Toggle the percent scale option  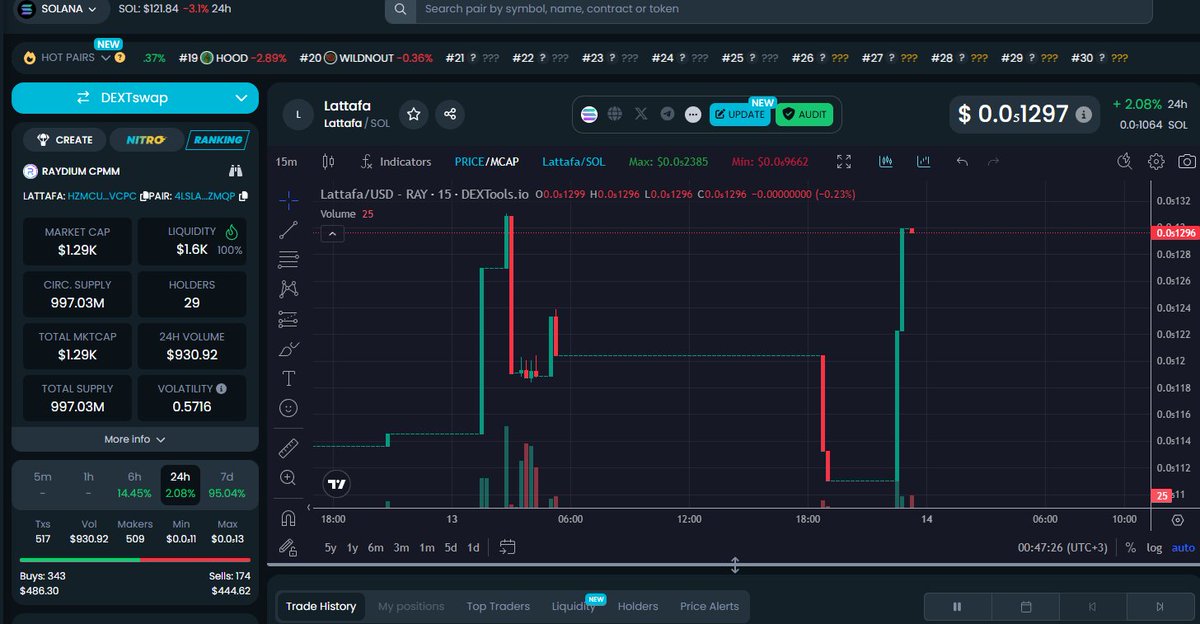pos(1130,547)
